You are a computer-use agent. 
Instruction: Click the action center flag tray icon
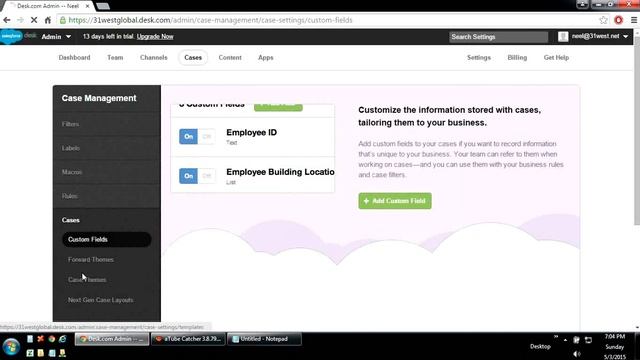click(576, 340)
